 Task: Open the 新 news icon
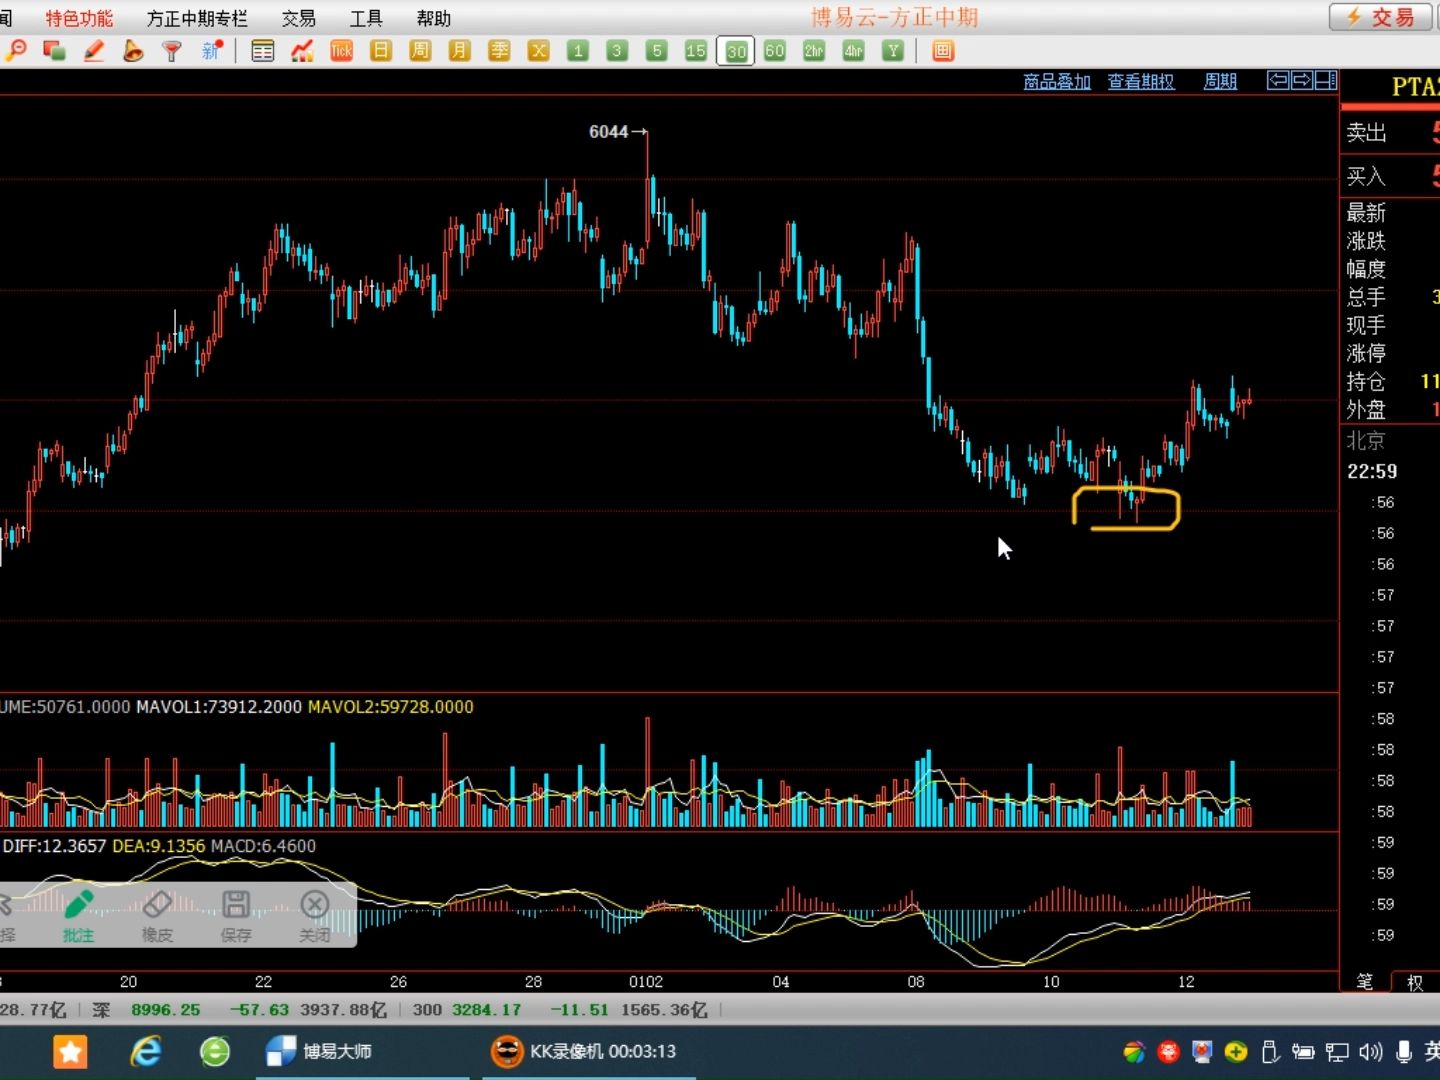pos(211,51)
